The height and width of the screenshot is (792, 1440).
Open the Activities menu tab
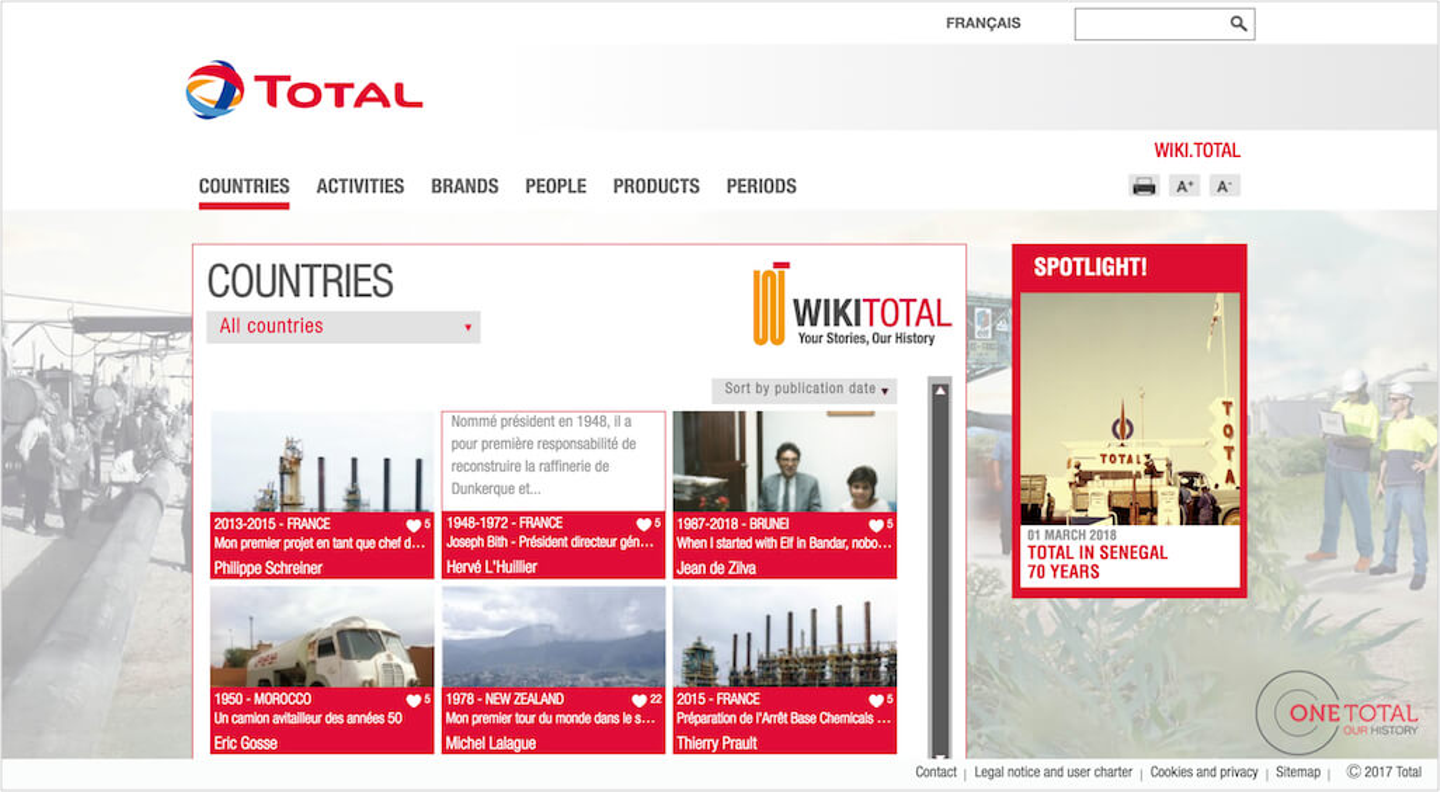[360, 186]
